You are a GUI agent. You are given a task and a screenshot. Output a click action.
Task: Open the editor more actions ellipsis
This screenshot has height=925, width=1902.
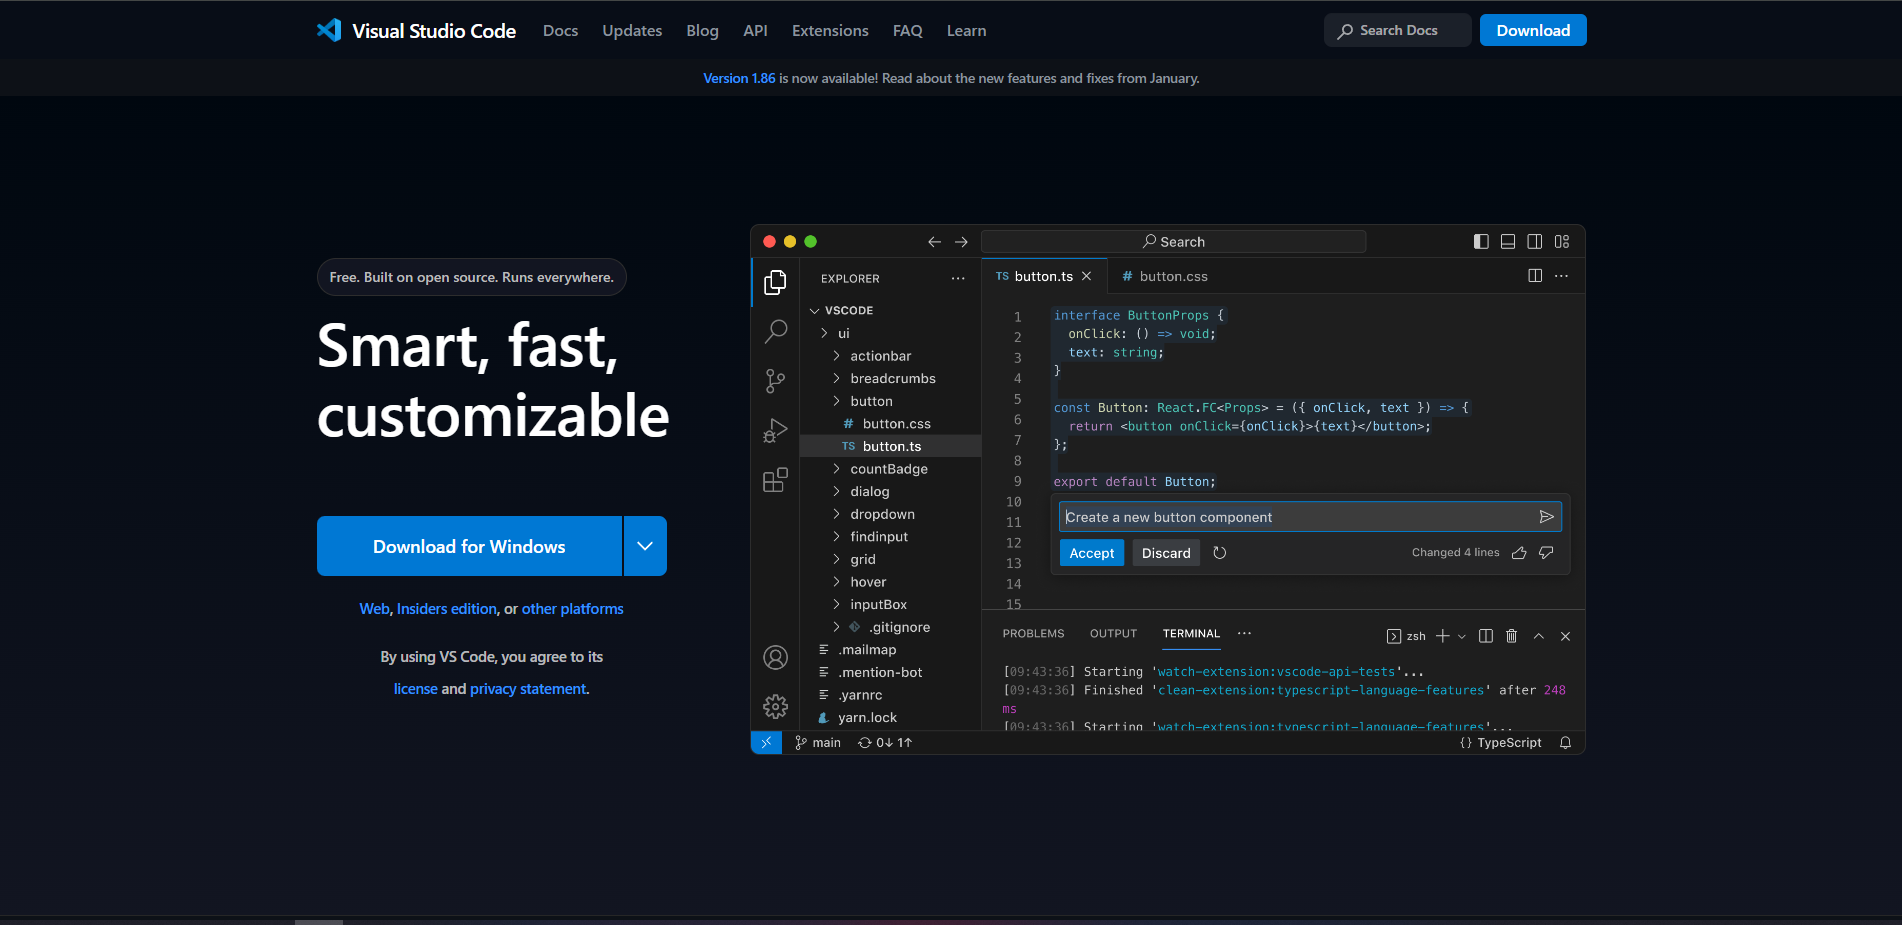coord(1562,276)
